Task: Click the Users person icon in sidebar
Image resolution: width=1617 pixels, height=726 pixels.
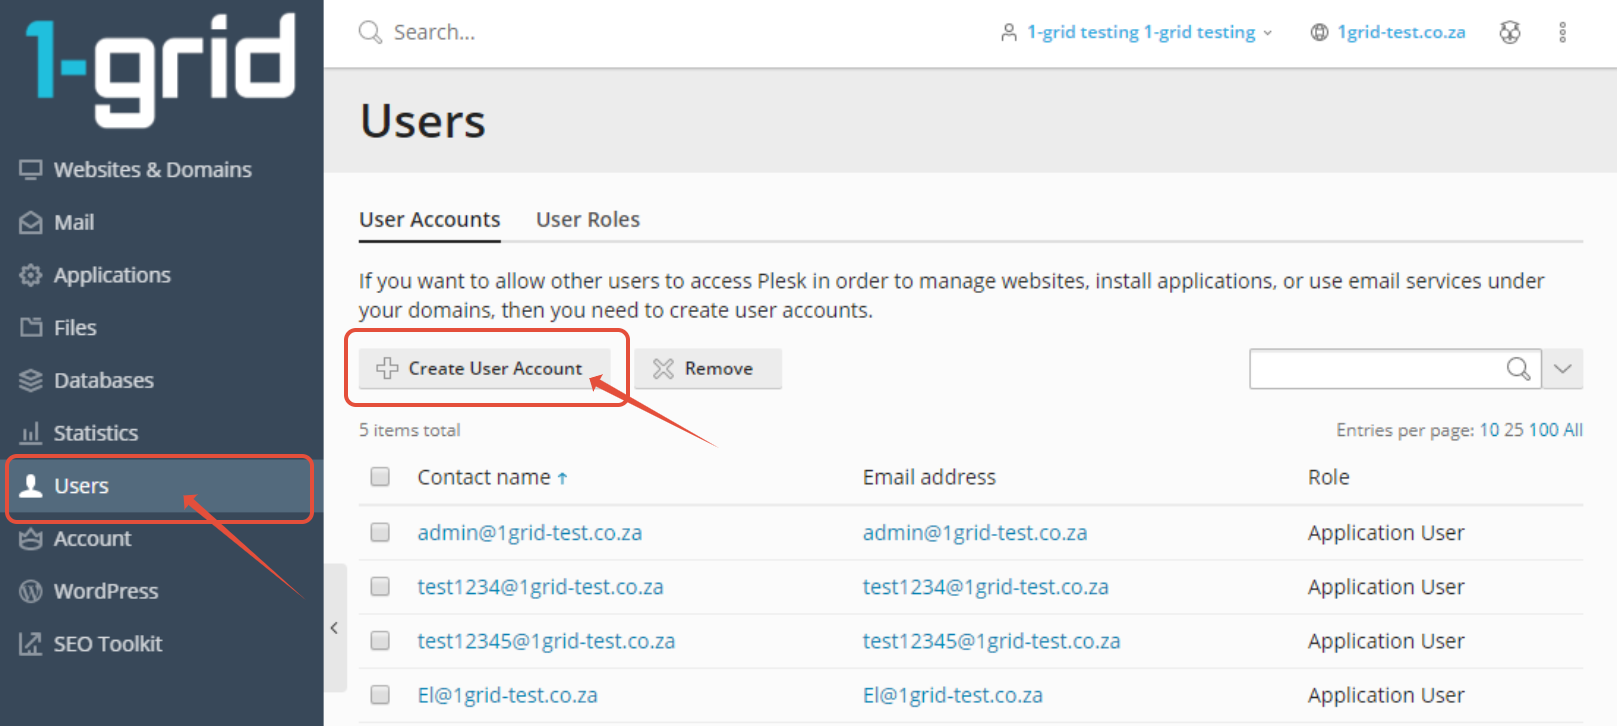Action: click(31, 486)
